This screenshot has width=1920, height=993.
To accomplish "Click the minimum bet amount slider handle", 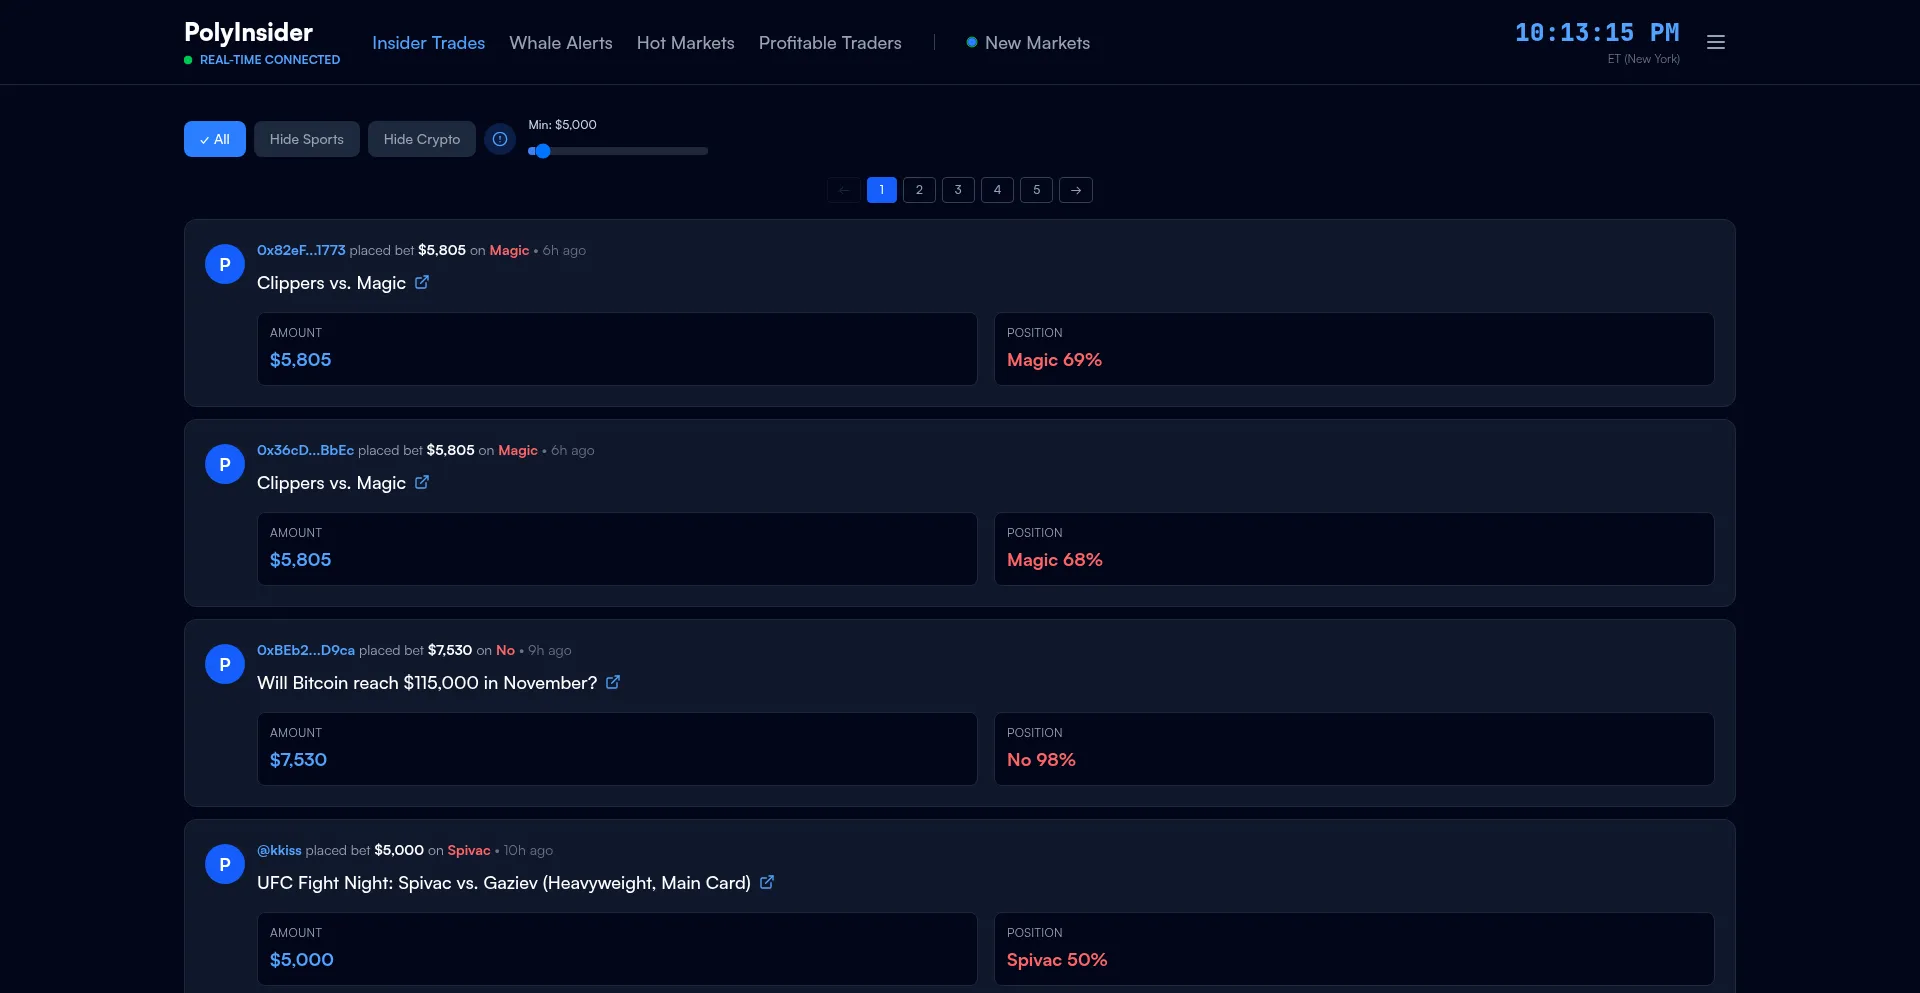I will (542, 151).
